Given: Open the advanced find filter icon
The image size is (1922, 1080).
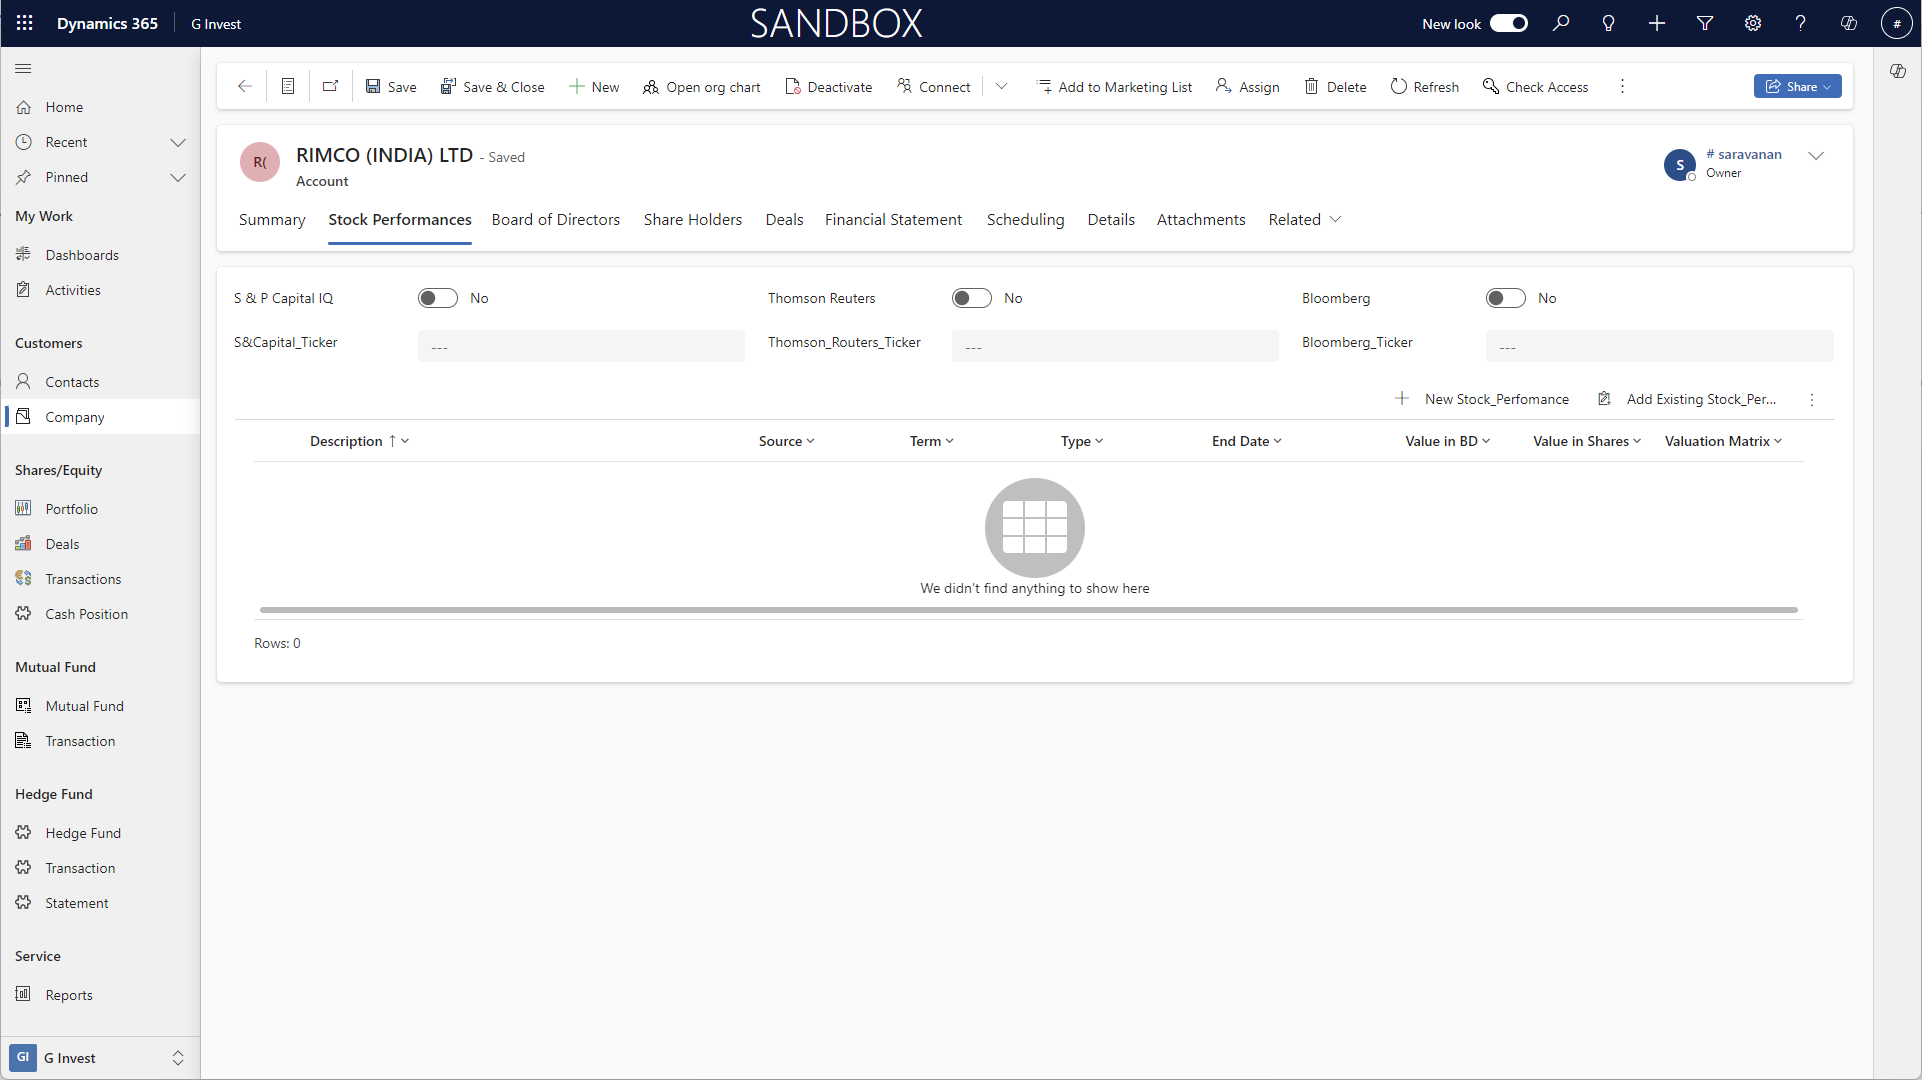Looking at the screenshot, I should coord(1705,23).
